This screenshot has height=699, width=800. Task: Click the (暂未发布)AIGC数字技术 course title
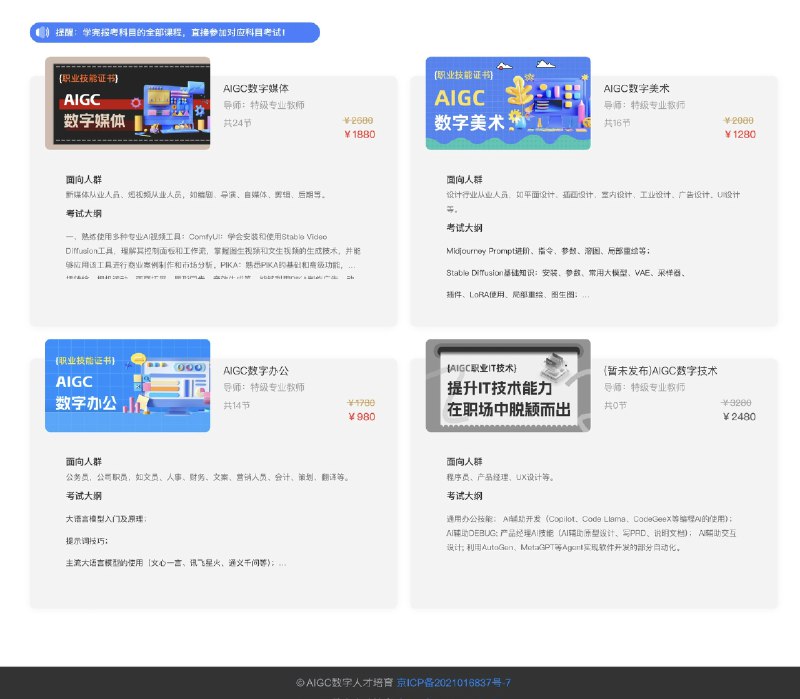tap(660, 370)
